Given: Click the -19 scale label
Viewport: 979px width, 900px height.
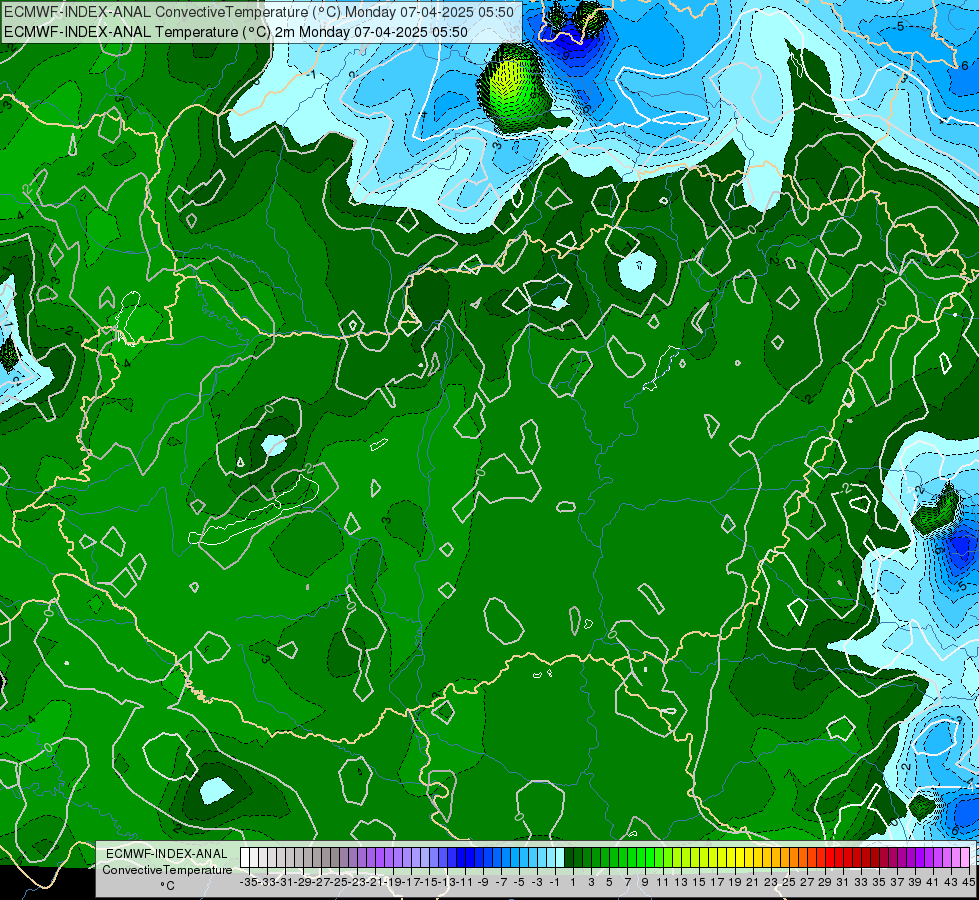Looking at the screenshot, I should (393, 883).
